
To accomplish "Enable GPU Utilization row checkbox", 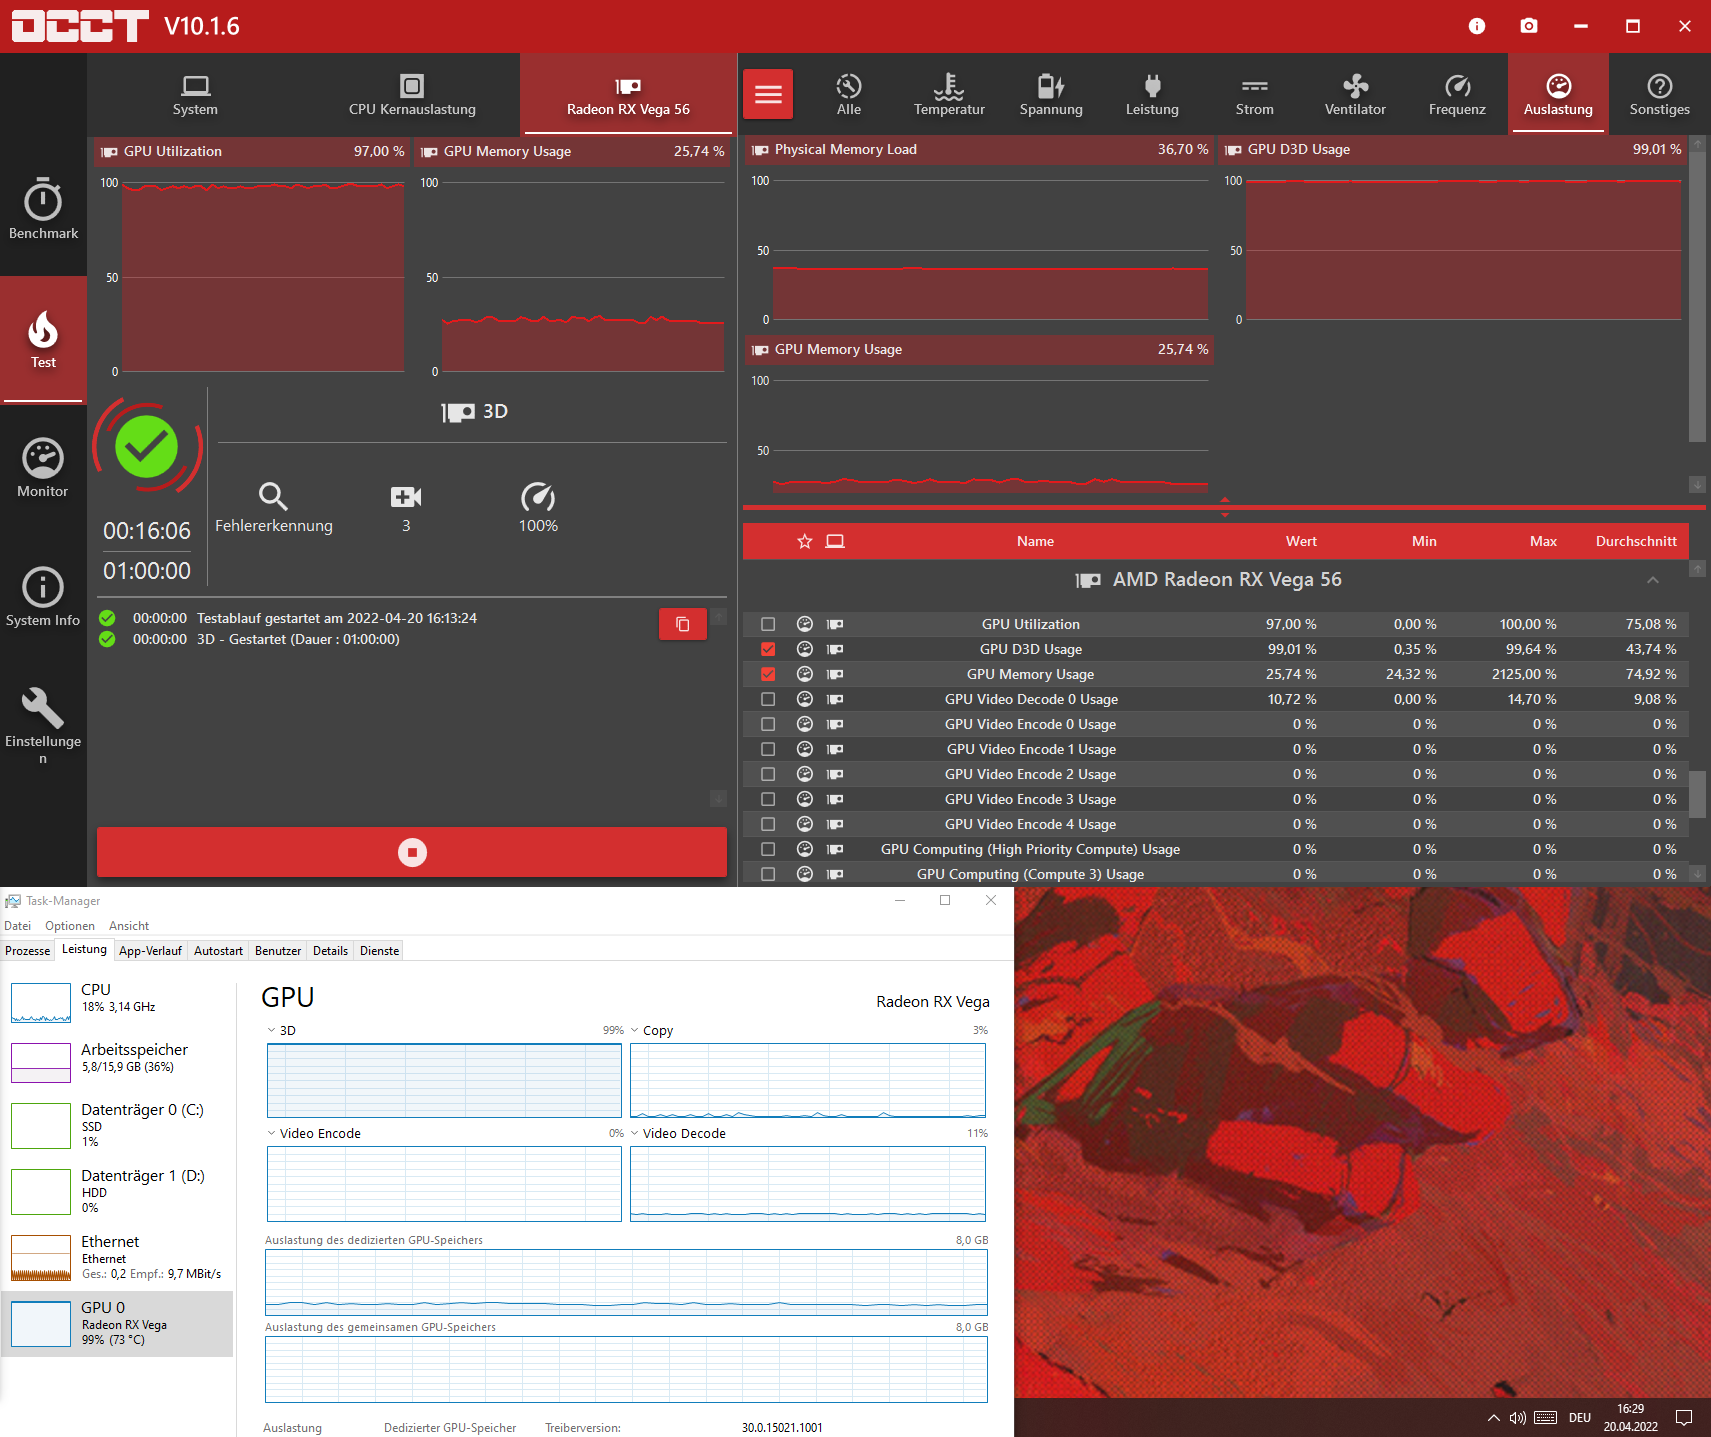I will click(768, 624).
